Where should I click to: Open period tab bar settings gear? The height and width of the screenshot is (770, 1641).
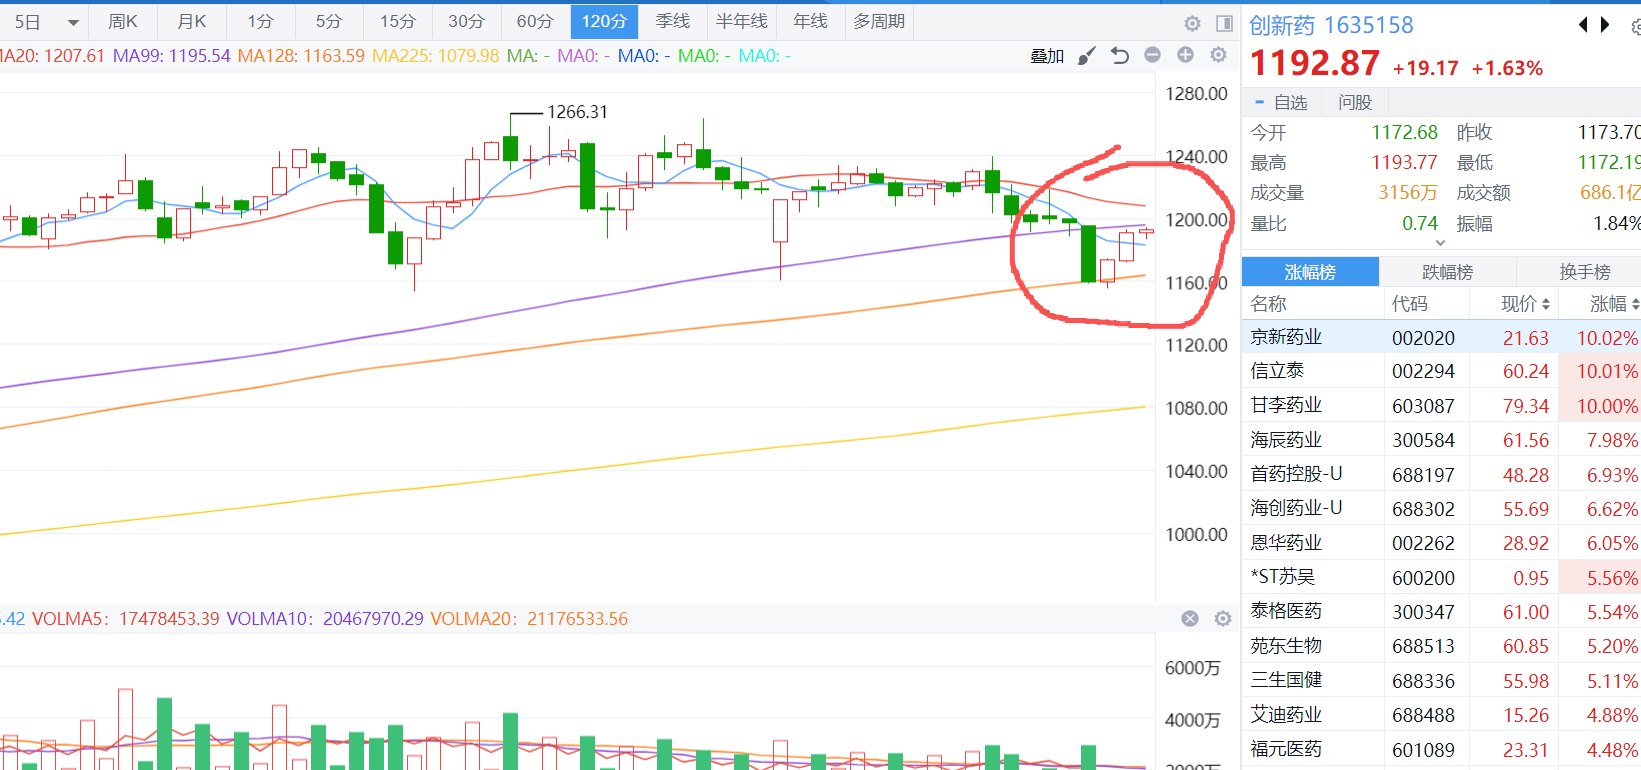[x=1192, y=23]
